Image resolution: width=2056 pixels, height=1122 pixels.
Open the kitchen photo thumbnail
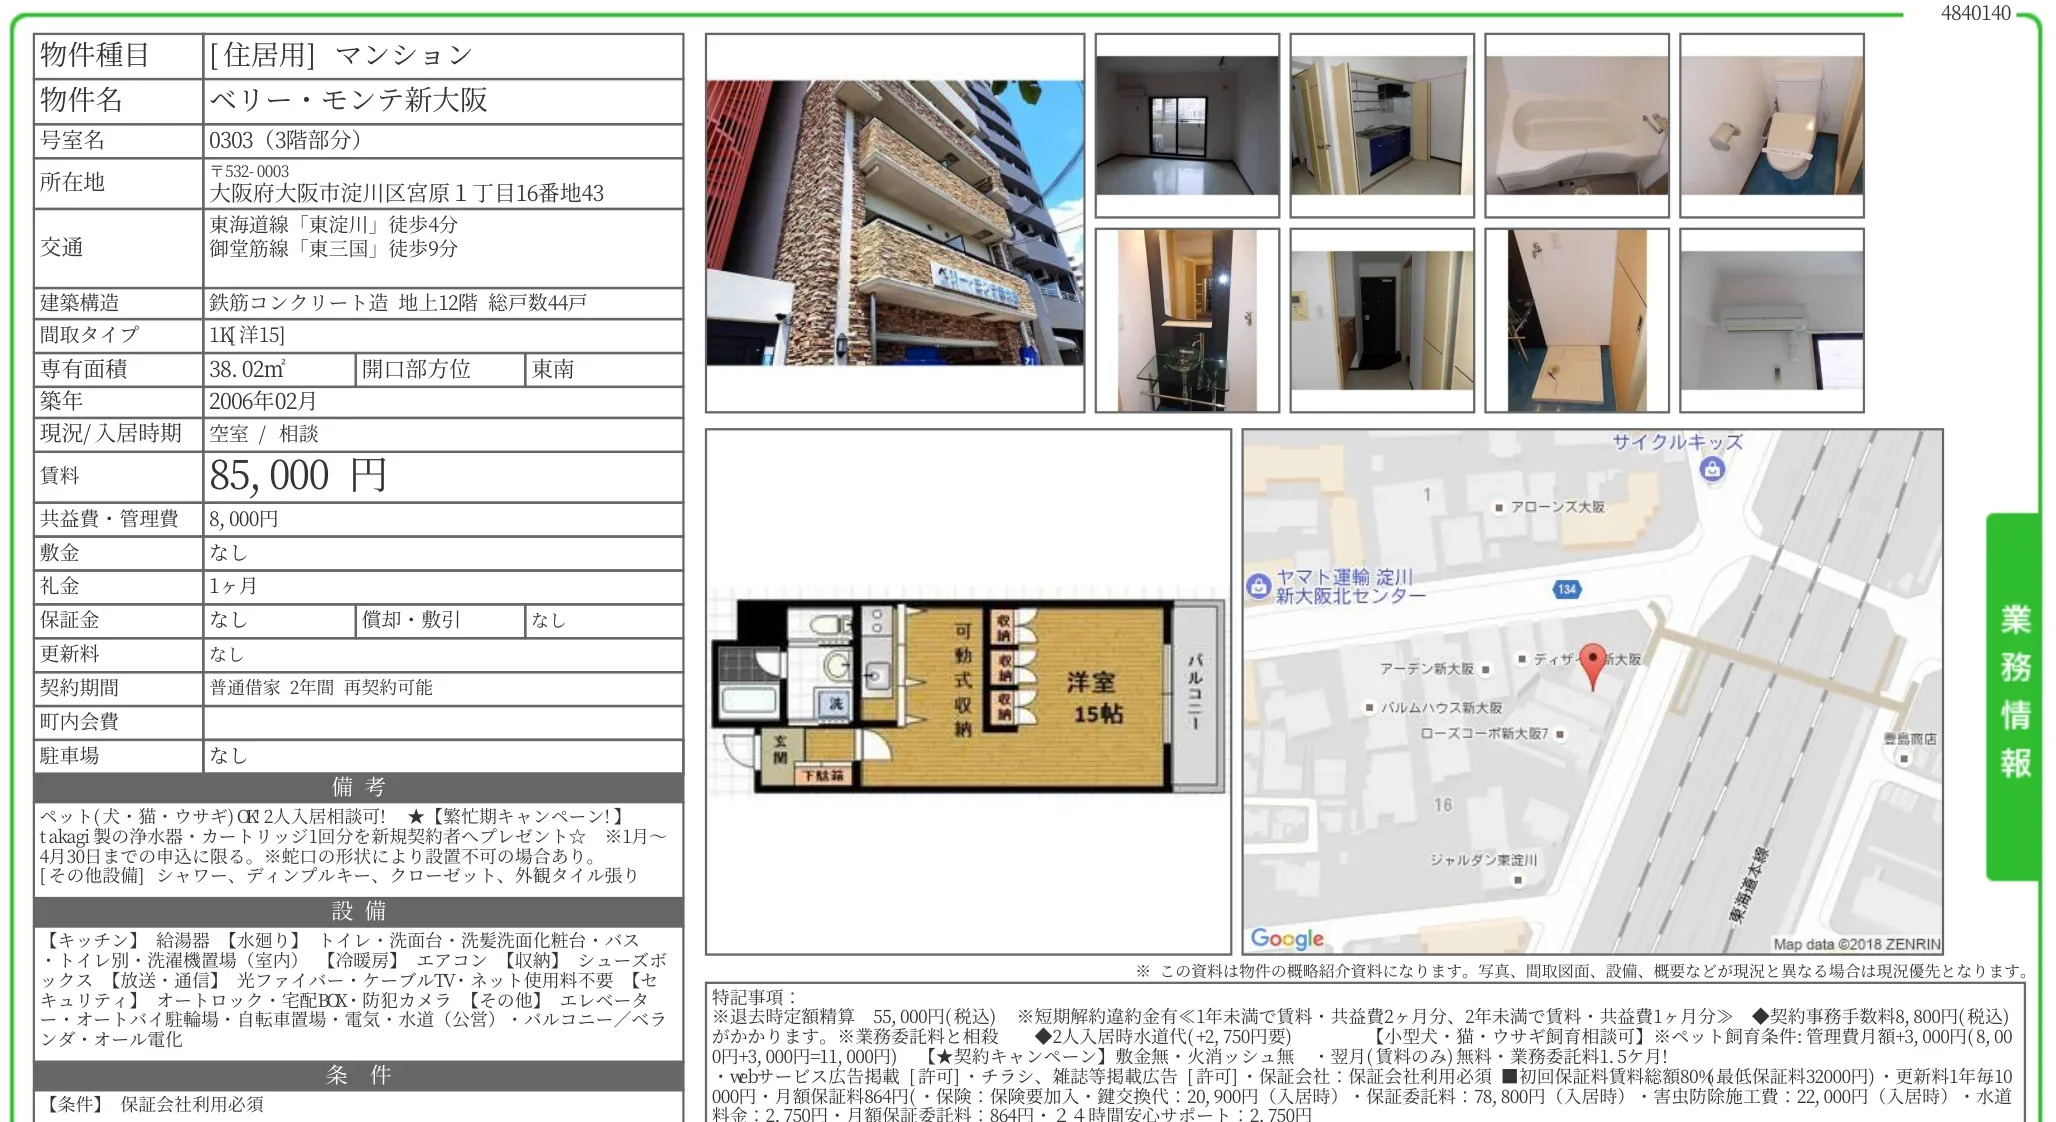tap(1381, 123)
